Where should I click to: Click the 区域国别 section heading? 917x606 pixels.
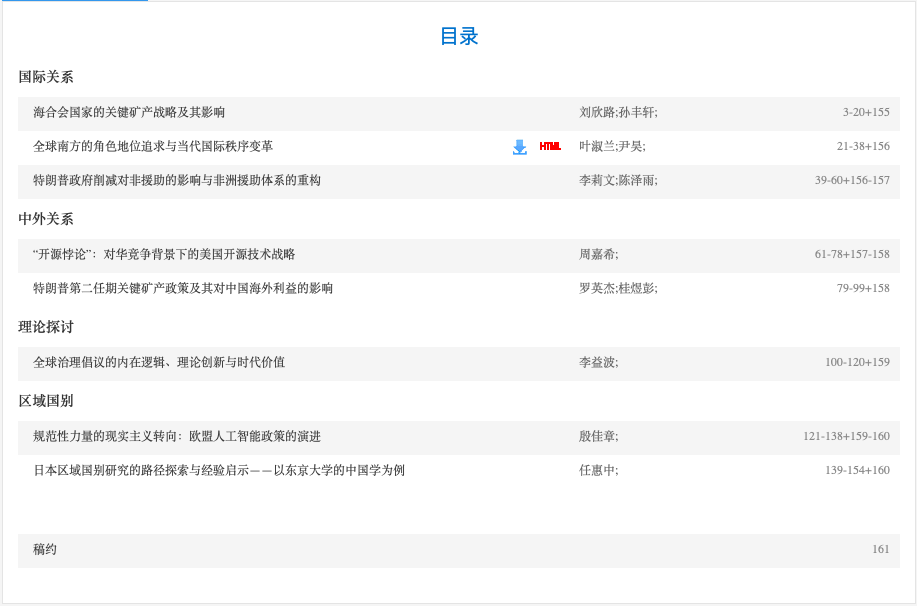(x=46, y=401)
